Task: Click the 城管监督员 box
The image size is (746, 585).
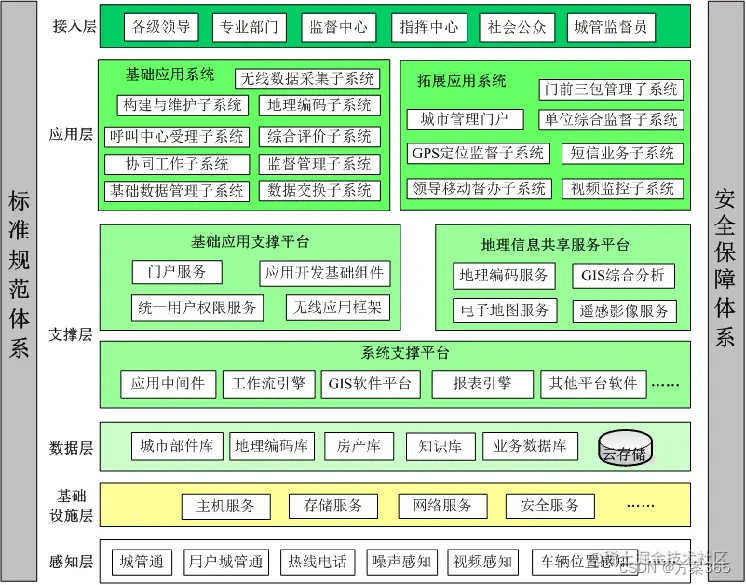Action: click(x=611, y=28)
